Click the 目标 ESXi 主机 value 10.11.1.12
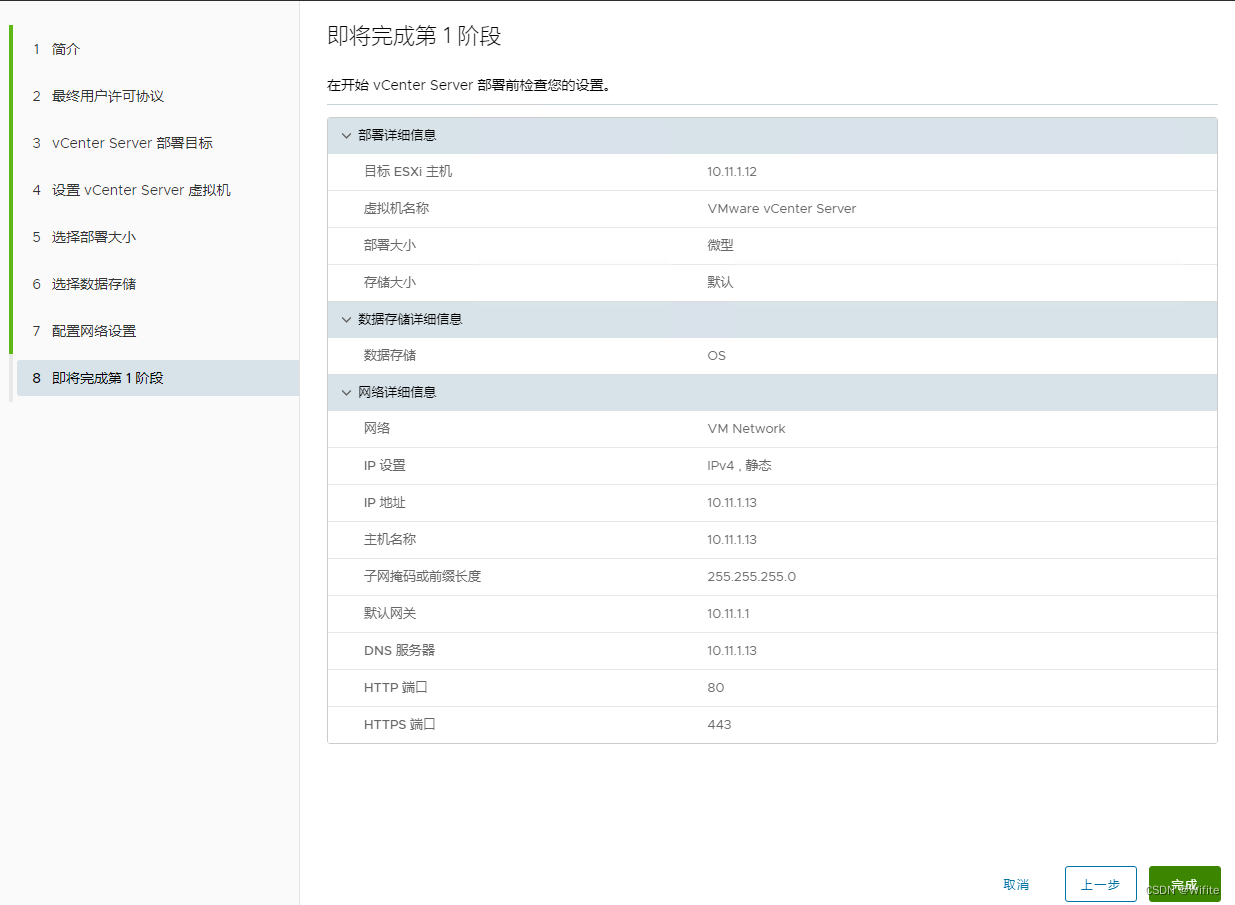The image size is (1235, 905). click(x=732, y=172)
